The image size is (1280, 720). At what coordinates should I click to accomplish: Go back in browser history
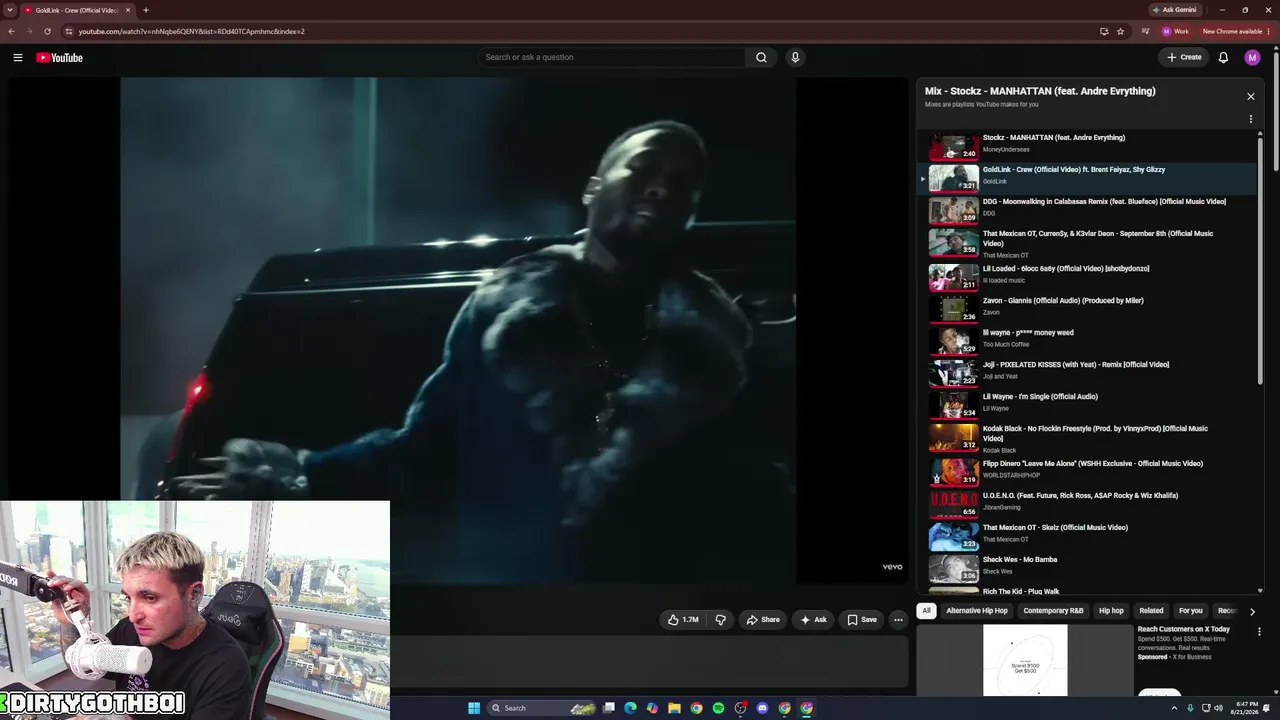(x=11, y=31)
